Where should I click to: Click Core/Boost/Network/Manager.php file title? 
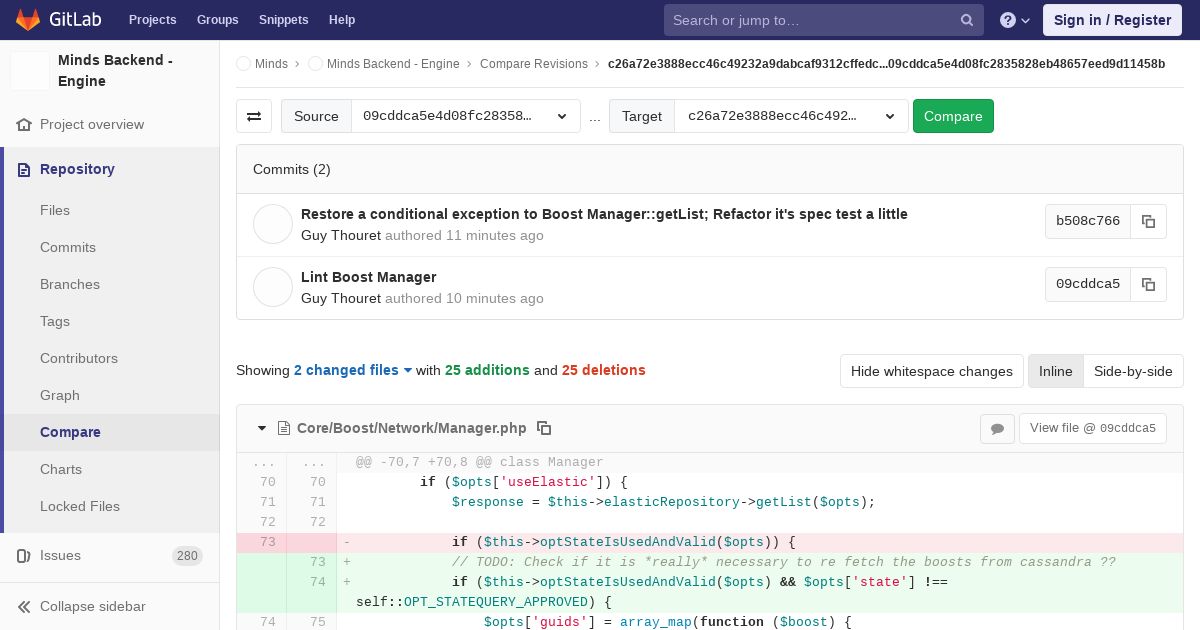[412, 428]
